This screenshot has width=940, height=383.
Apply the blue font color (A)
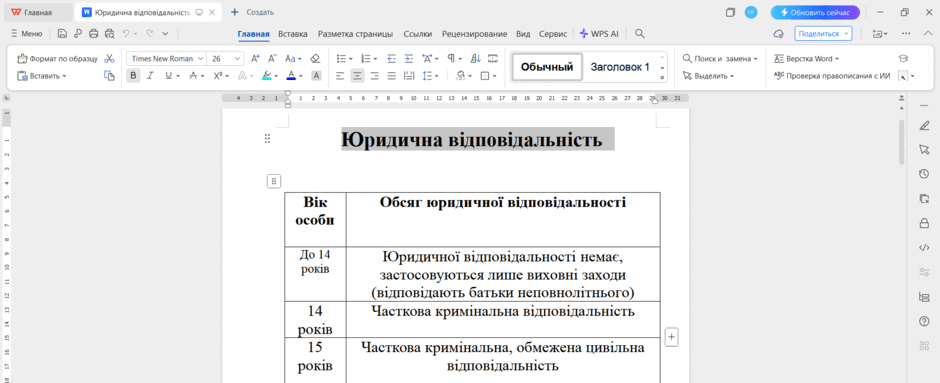[291, 76]
